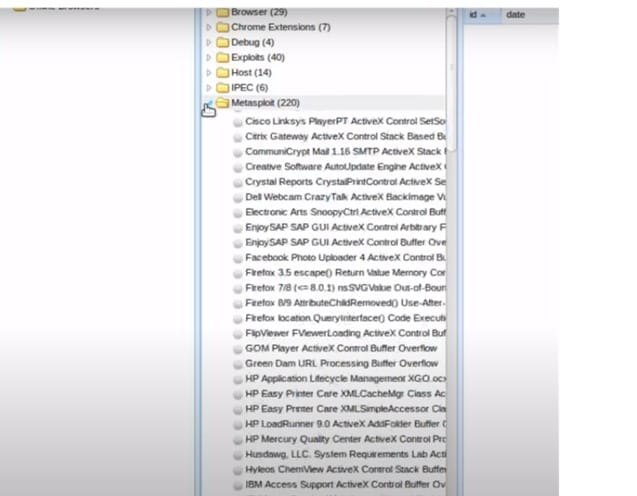Click the Browser folder icon

(222, 12)
